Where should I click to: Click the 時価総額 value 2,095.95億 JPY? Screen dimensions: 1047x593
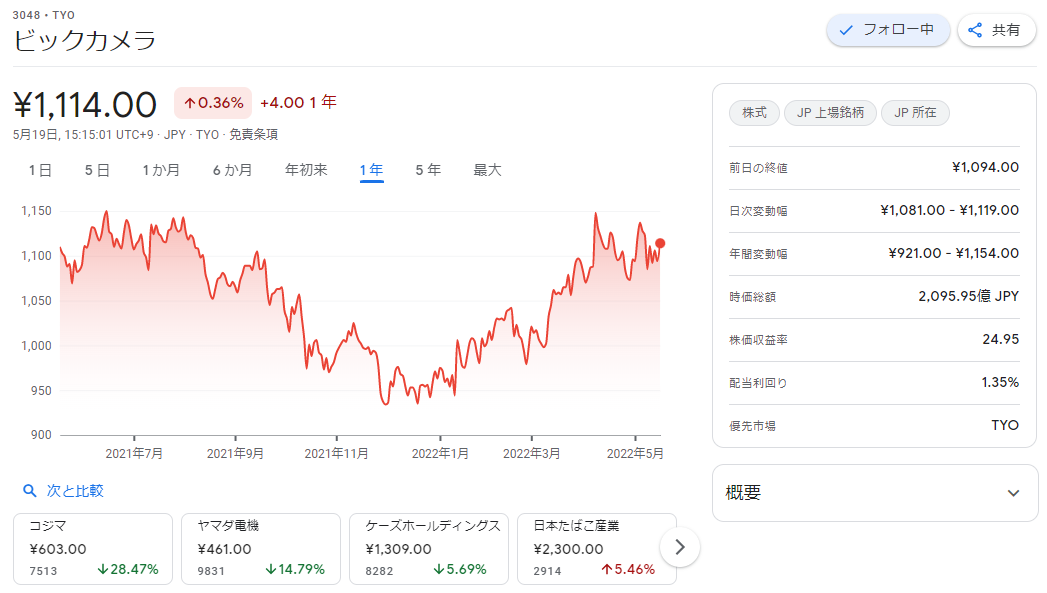pos(968,296)
